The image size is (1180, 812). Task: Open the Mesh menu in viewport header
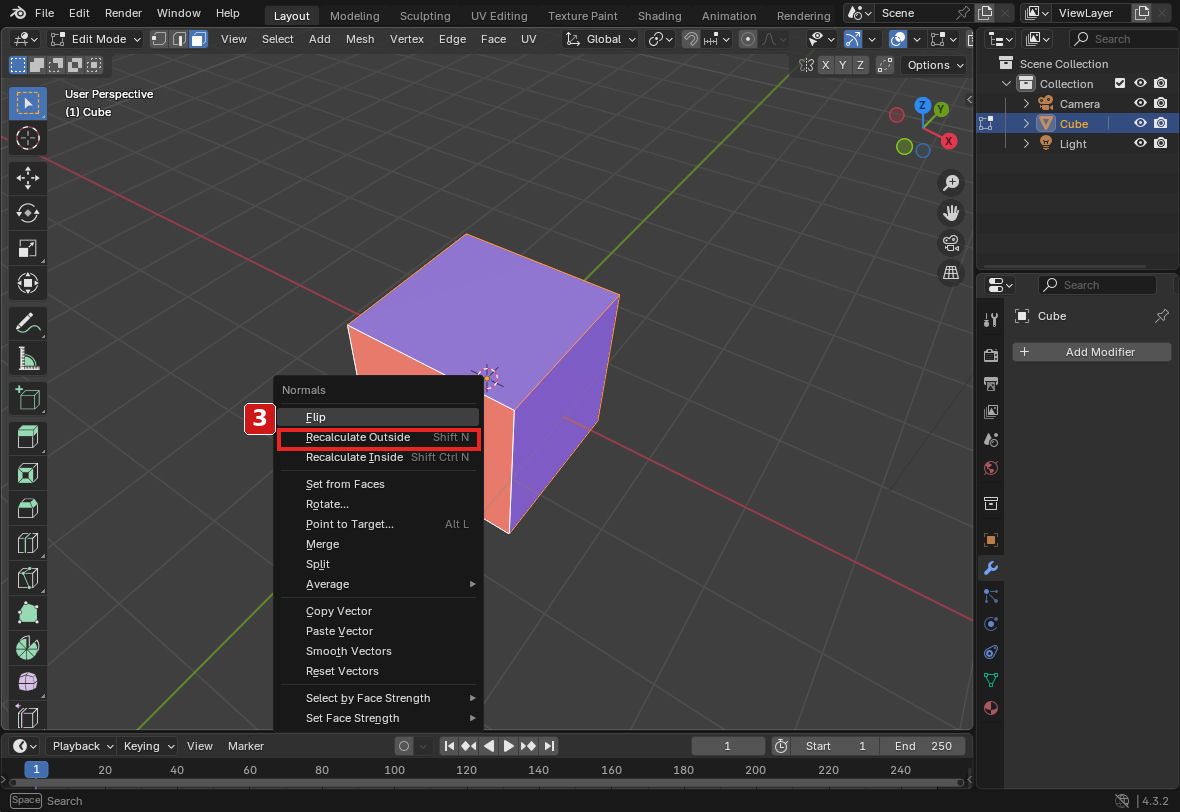tap(360, 39)
